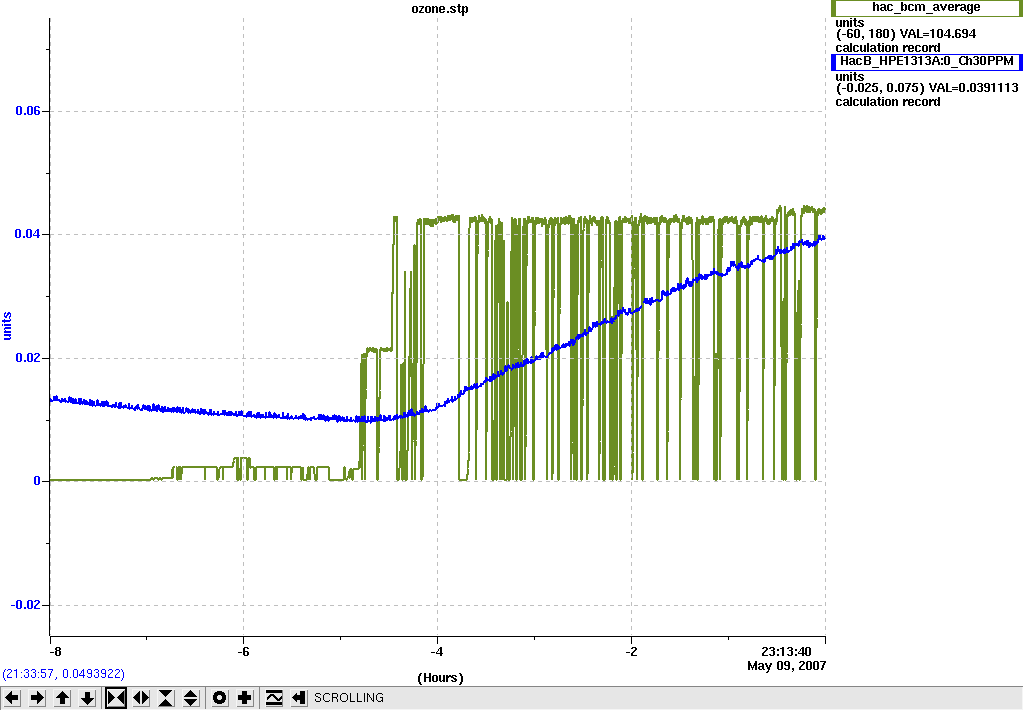The image size is (1023, 710).
Task: Click the -6 hours x-axis tick label
Action: click(243, 651)
